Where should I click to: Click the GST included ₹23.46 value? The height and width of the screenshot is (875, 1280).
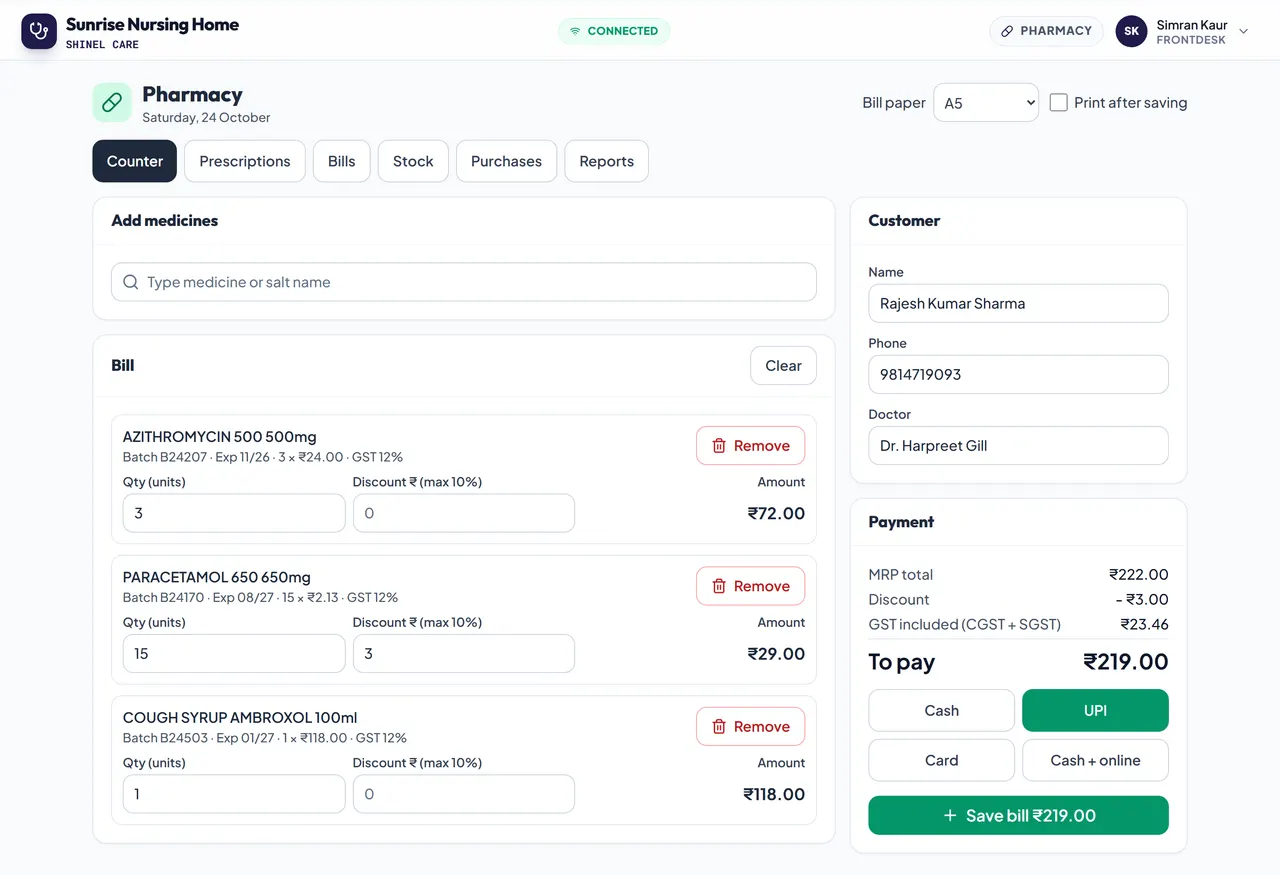(1144, 624)
